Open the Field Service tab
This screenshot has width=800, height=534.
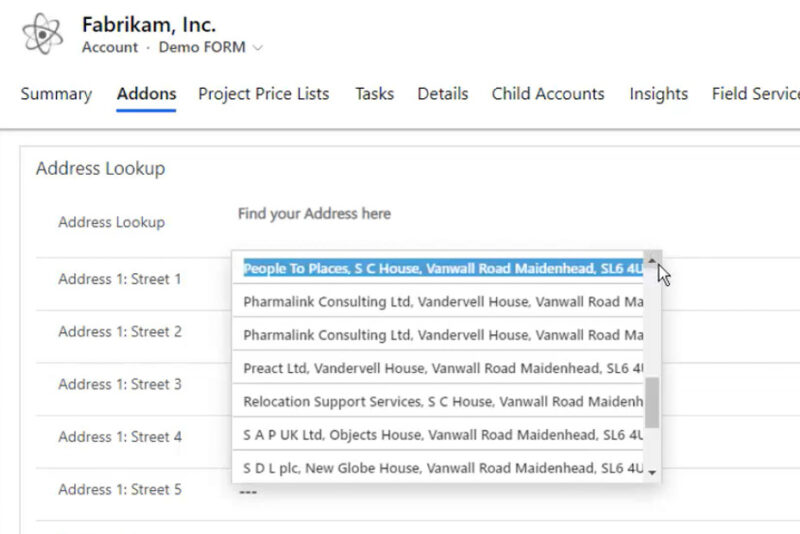click(x=756, y=94)
